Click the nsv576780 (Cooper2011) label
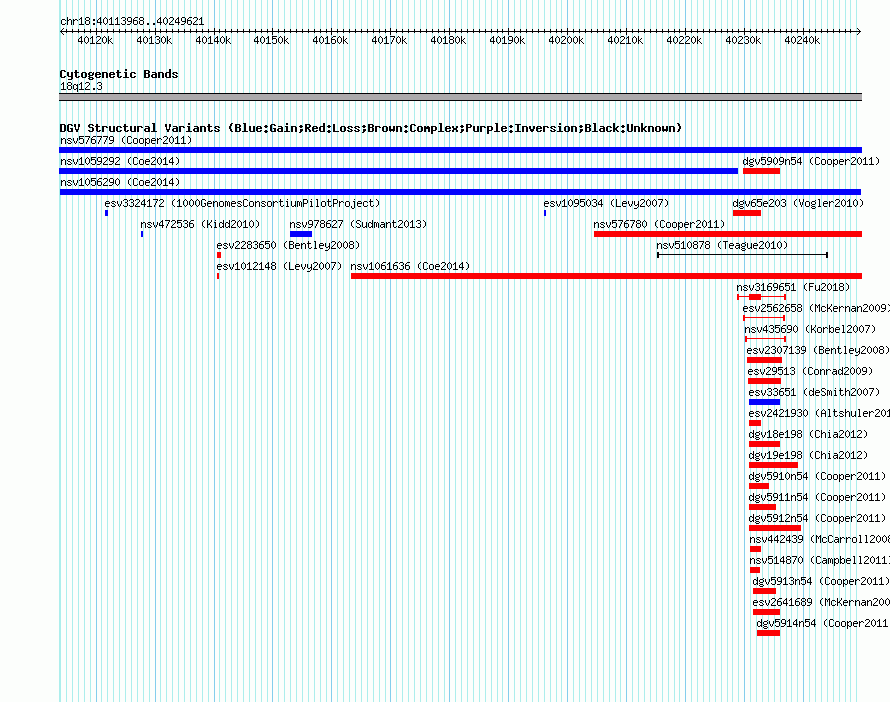Screen dimensions: 890x702 [659, 224]
